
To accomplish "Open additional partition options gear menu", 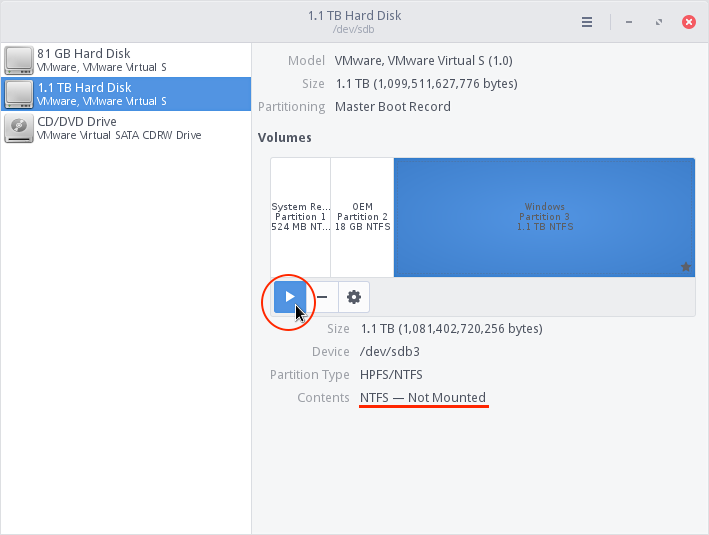I will [354, 297].
